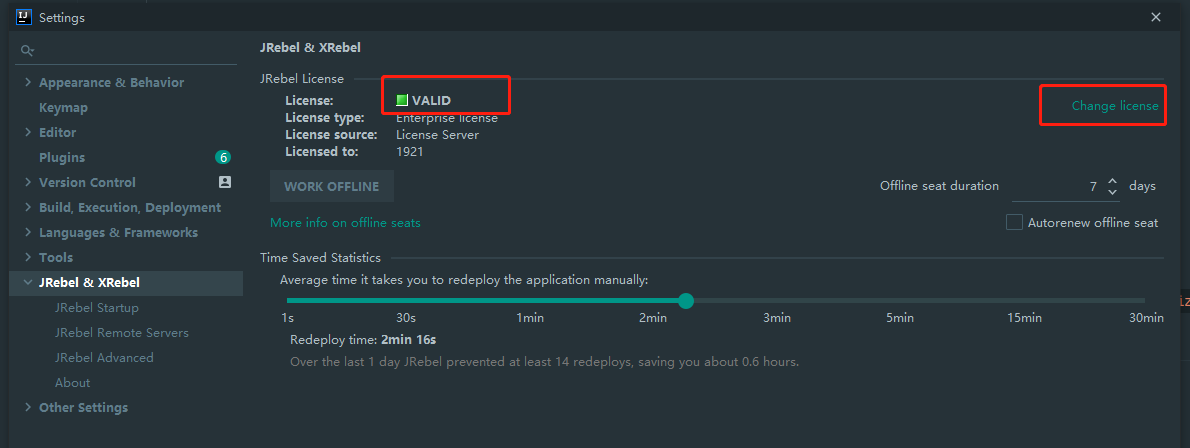This screenshot has height=448, width=1190.
Task: Click the 'Time Saved Statistics' heading
Action: [x=320, y=257]
